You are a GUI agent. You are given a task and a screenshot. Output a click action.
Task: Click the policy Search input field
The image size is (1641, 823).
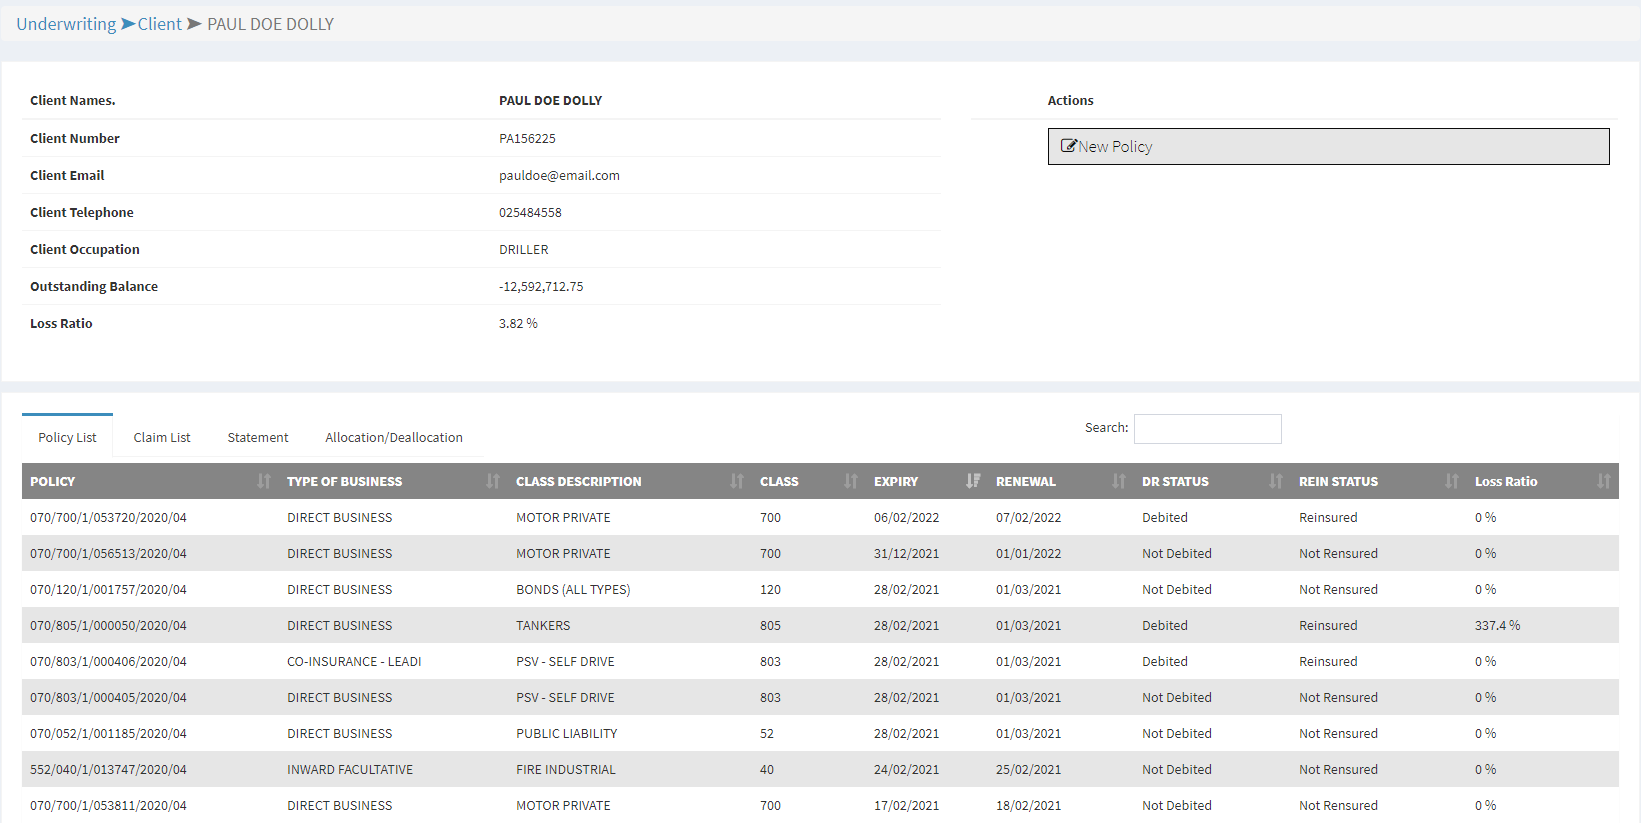pyautogui.click(x=1207, y=429)
